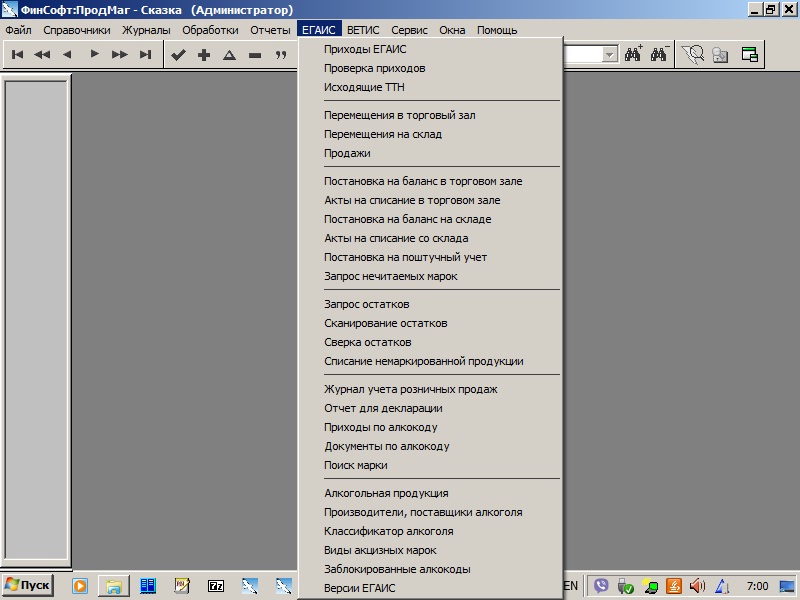800x600 pixels.
Task: Jump to the last record in toolbar
Action: 145,55
